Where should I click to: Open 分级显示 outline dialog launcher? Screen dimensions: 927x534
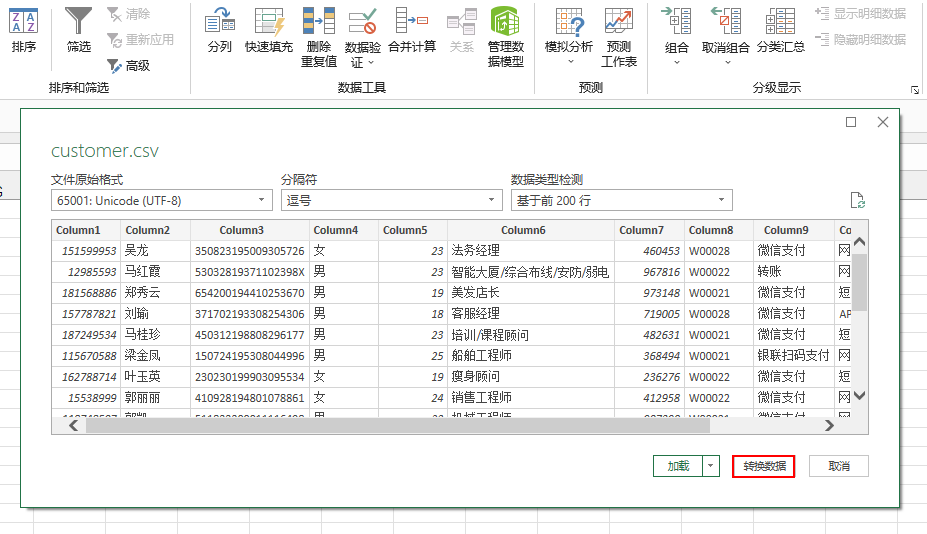(x=915, y=90)
